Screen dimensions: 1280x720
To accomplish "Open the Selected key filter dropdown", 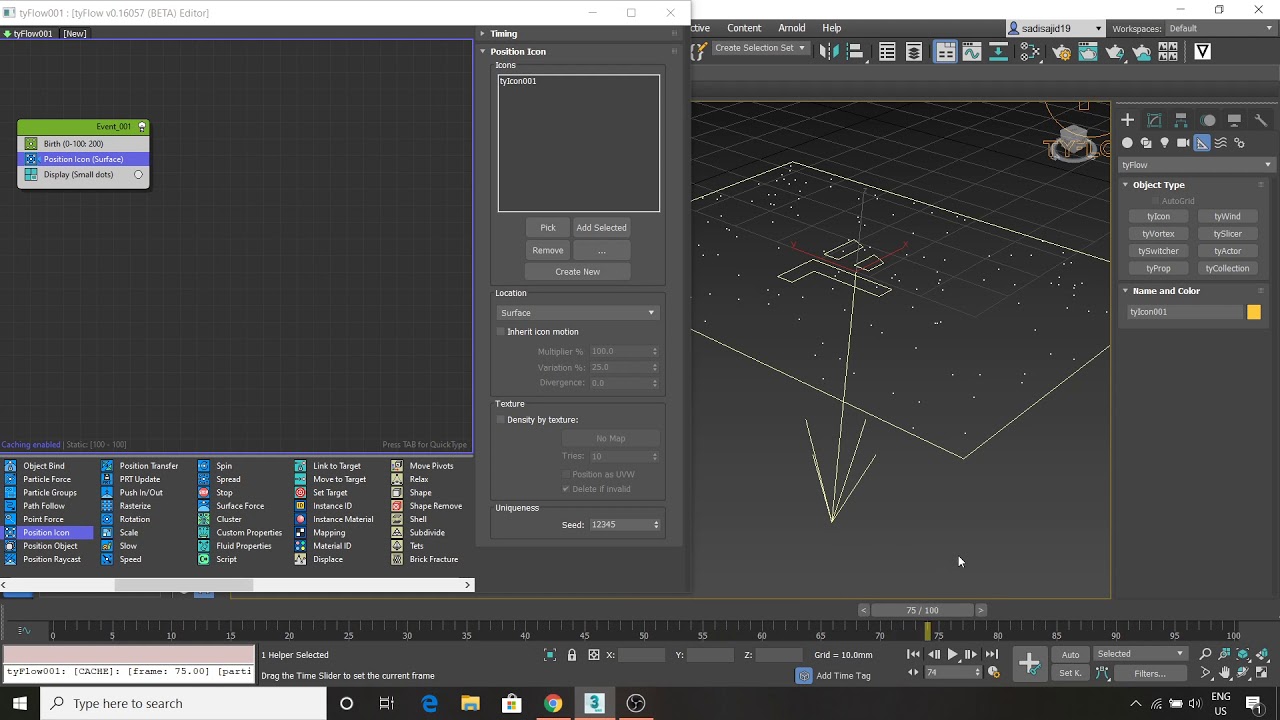I will coord(1140,654).
